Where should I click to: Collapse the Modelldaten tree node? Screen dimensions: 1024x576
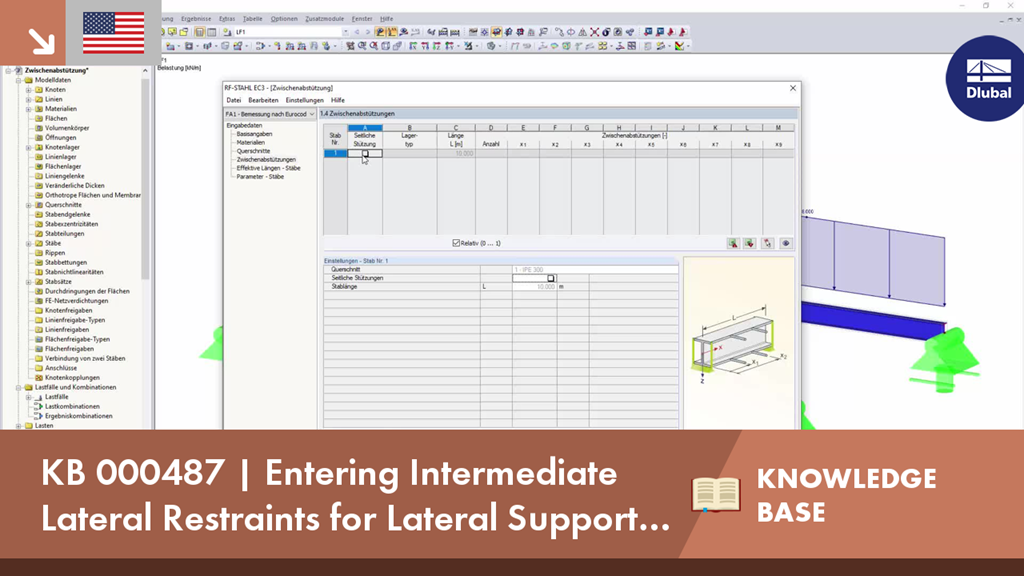click(x=19, y=80)
